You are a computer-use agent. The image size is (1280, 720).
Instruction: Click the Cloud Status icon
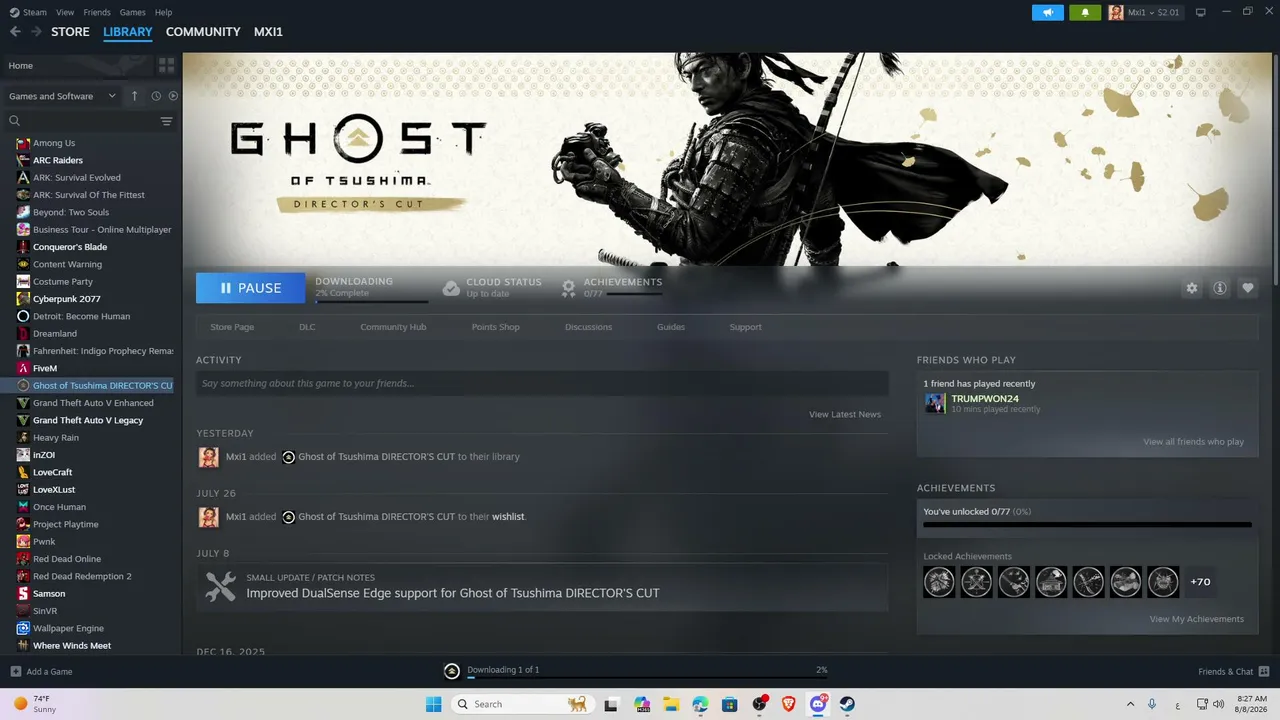click(x=451, y=288)
